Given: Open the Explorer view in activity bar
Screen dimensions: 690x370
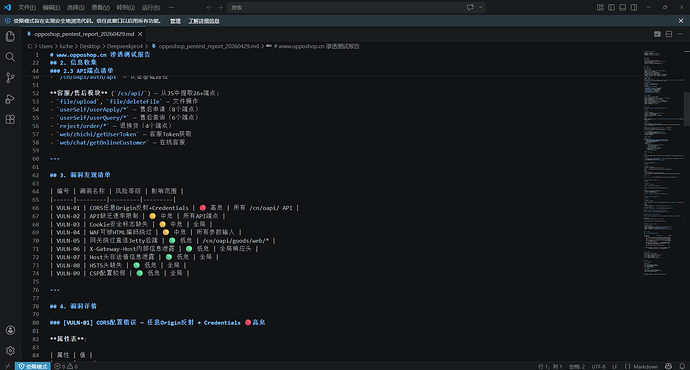Looking at the screenshot, I should pos(10,36).
